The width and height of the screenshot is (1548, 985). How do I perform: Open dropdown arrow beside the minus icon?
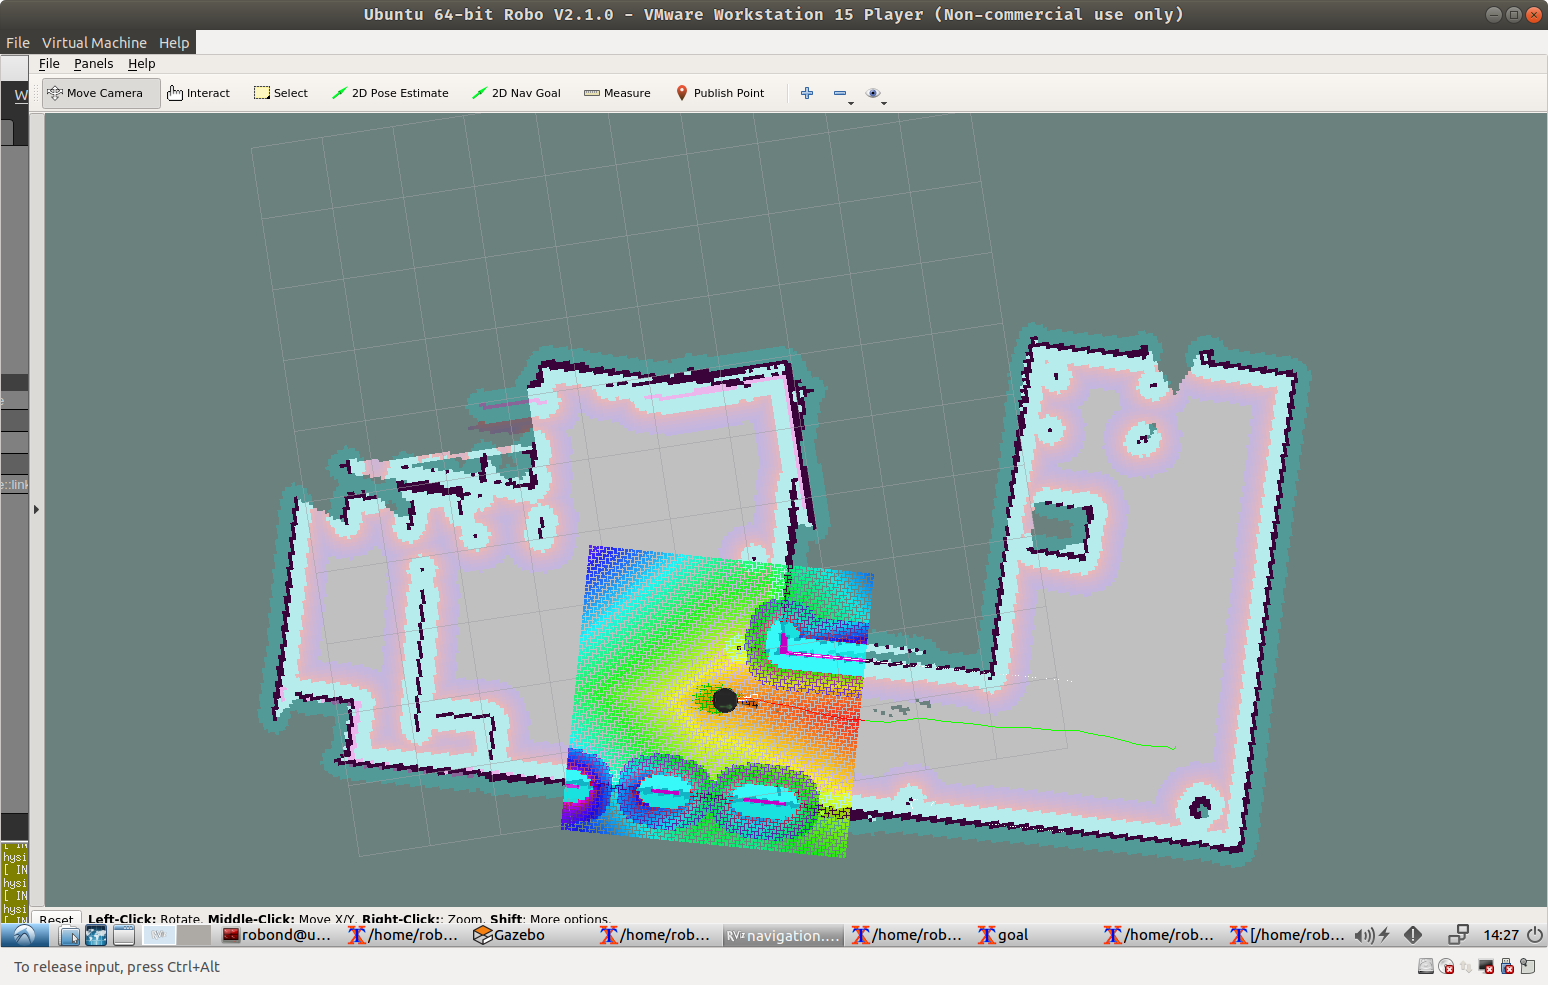pos(851,102)
